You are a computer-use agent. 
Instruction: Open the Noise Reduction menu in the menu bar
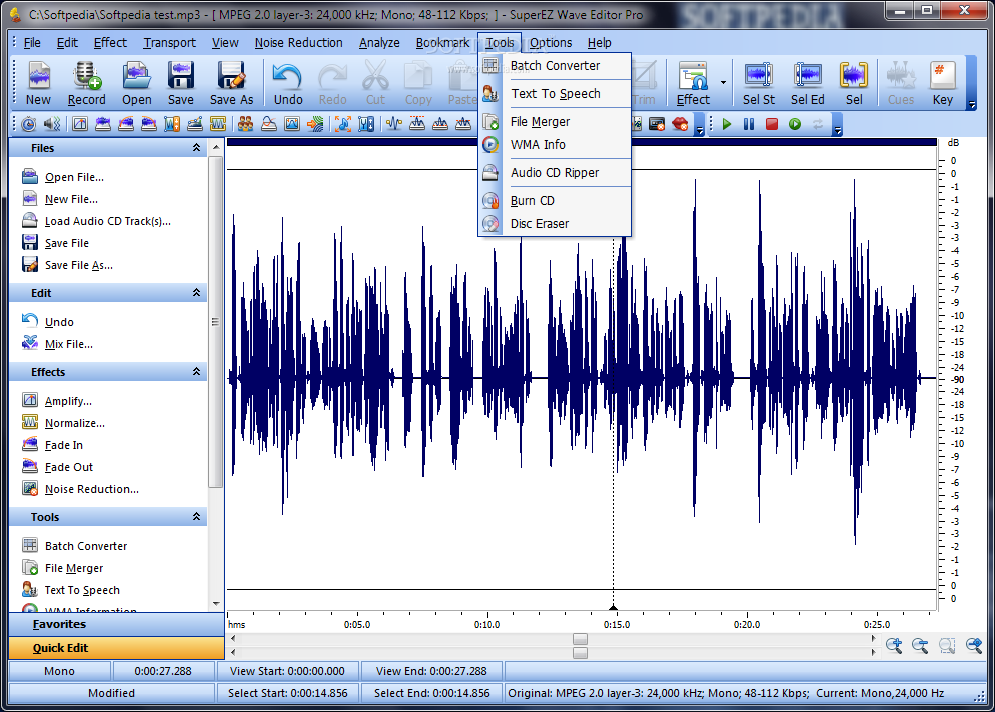point(298,43)
